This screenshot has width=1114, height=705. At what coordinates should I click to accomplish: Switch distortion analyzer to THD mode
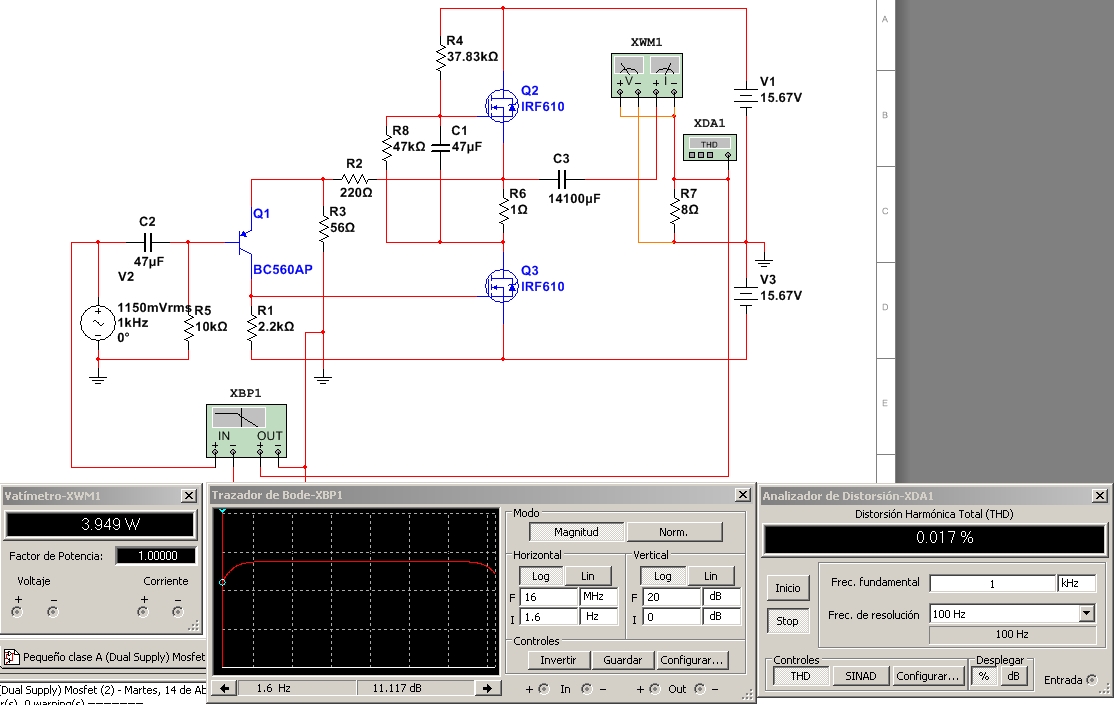pos(800,676)
